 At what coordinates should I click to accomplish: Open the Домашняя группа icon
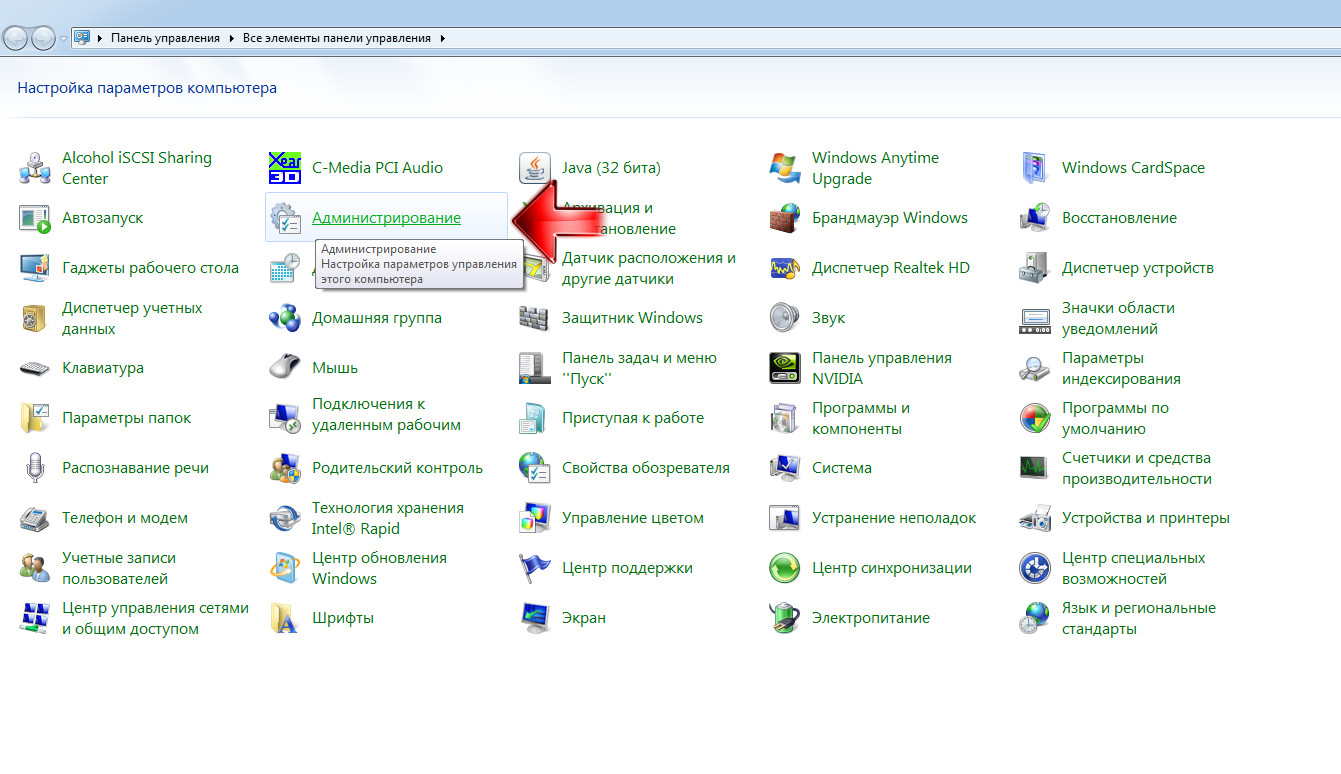click(x=285, y=318)
